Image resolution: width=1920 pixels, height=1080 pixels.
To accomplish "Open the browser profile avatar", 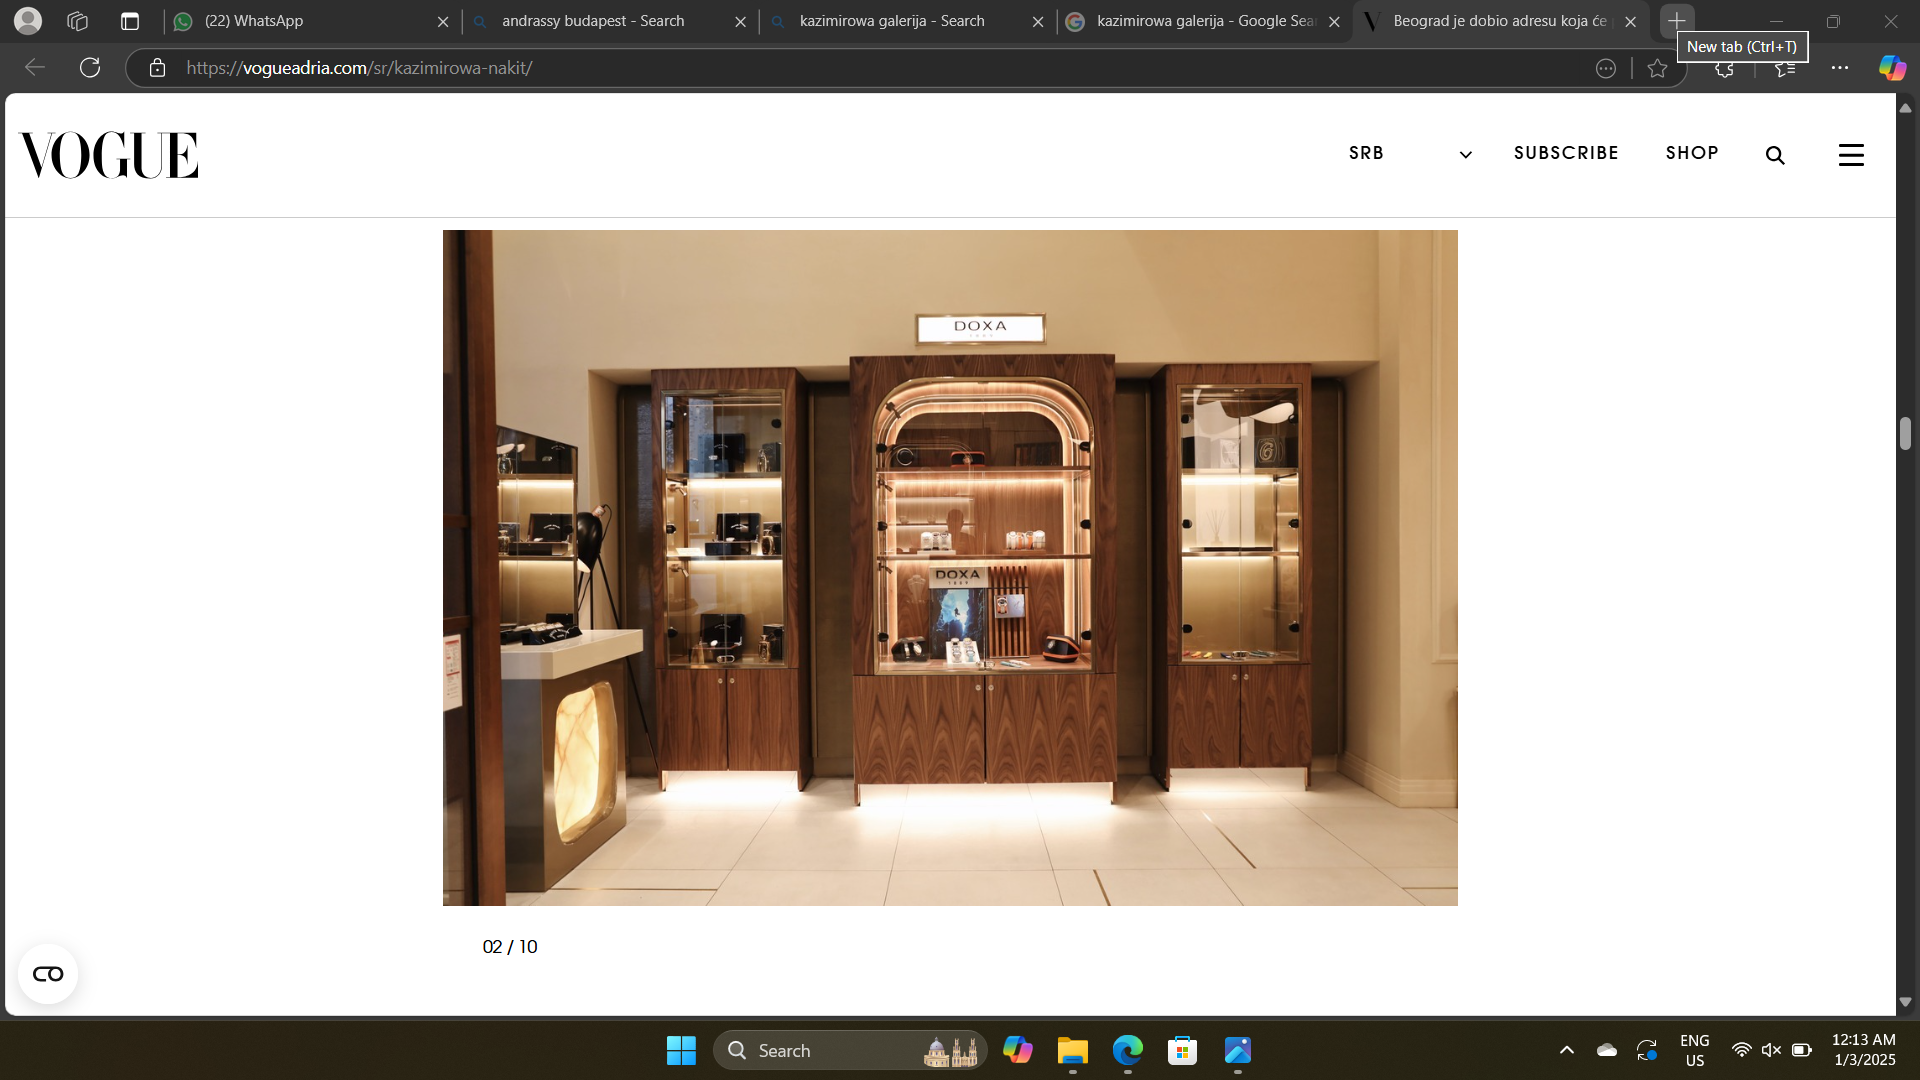I will [28, 21].
